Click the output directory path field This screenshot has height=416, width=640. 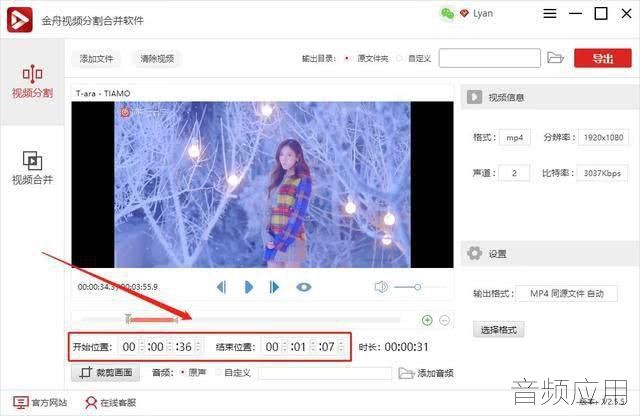tap(489, 58)
